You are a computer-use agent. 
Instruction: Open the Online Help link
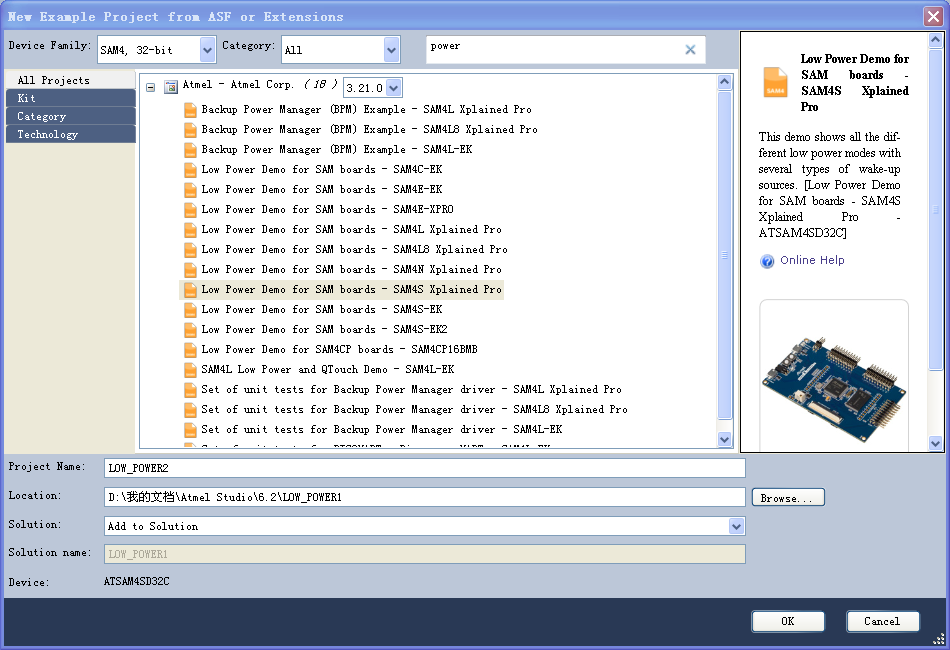[812, 260]
